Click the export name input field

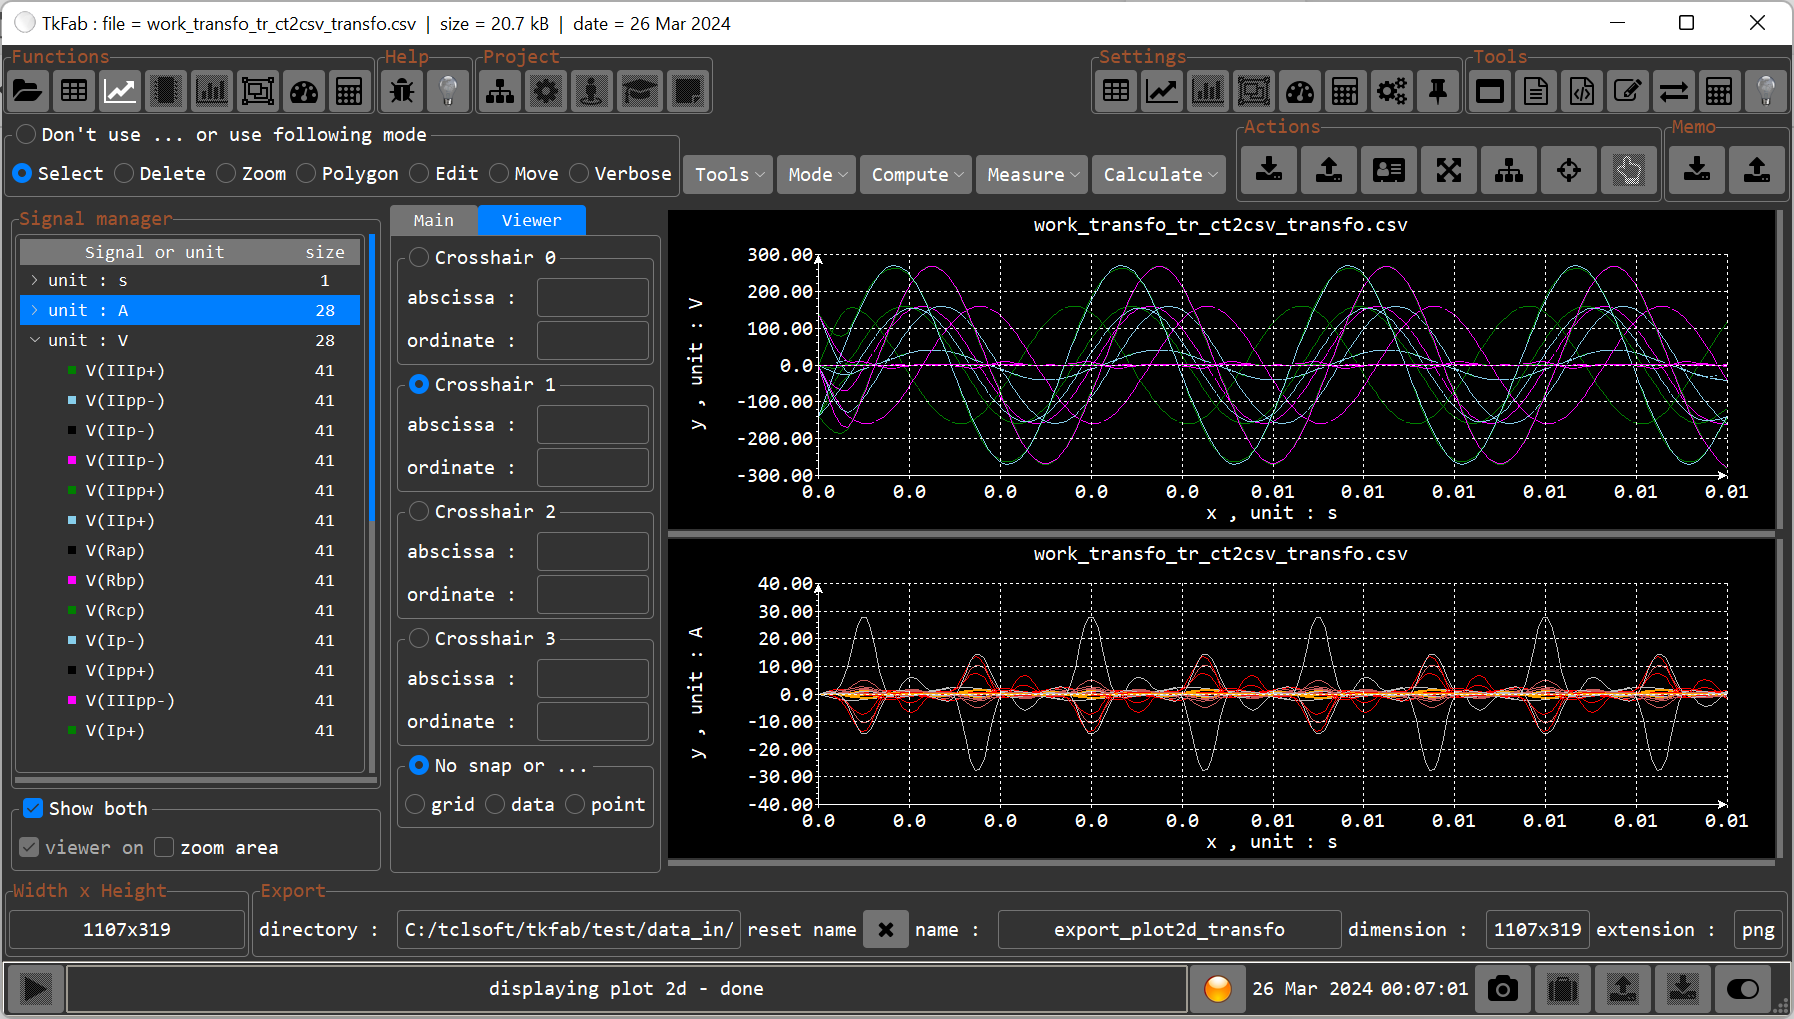(x=1169, y=929)
